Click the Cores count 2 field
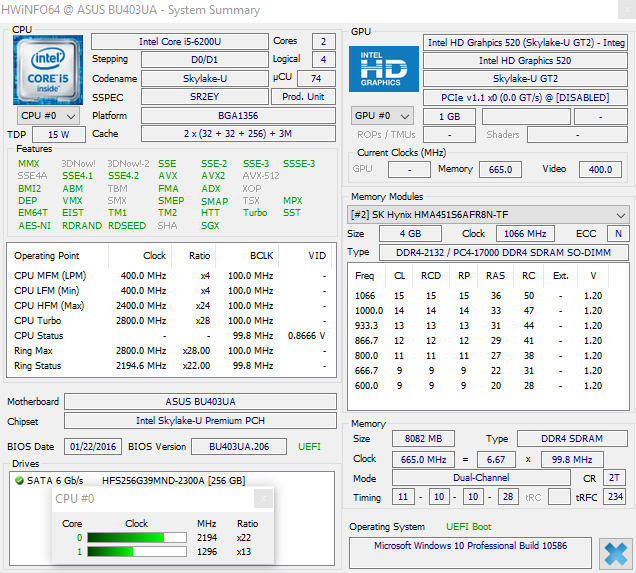This screenshot has width=636, height=573. pos(323,42)
